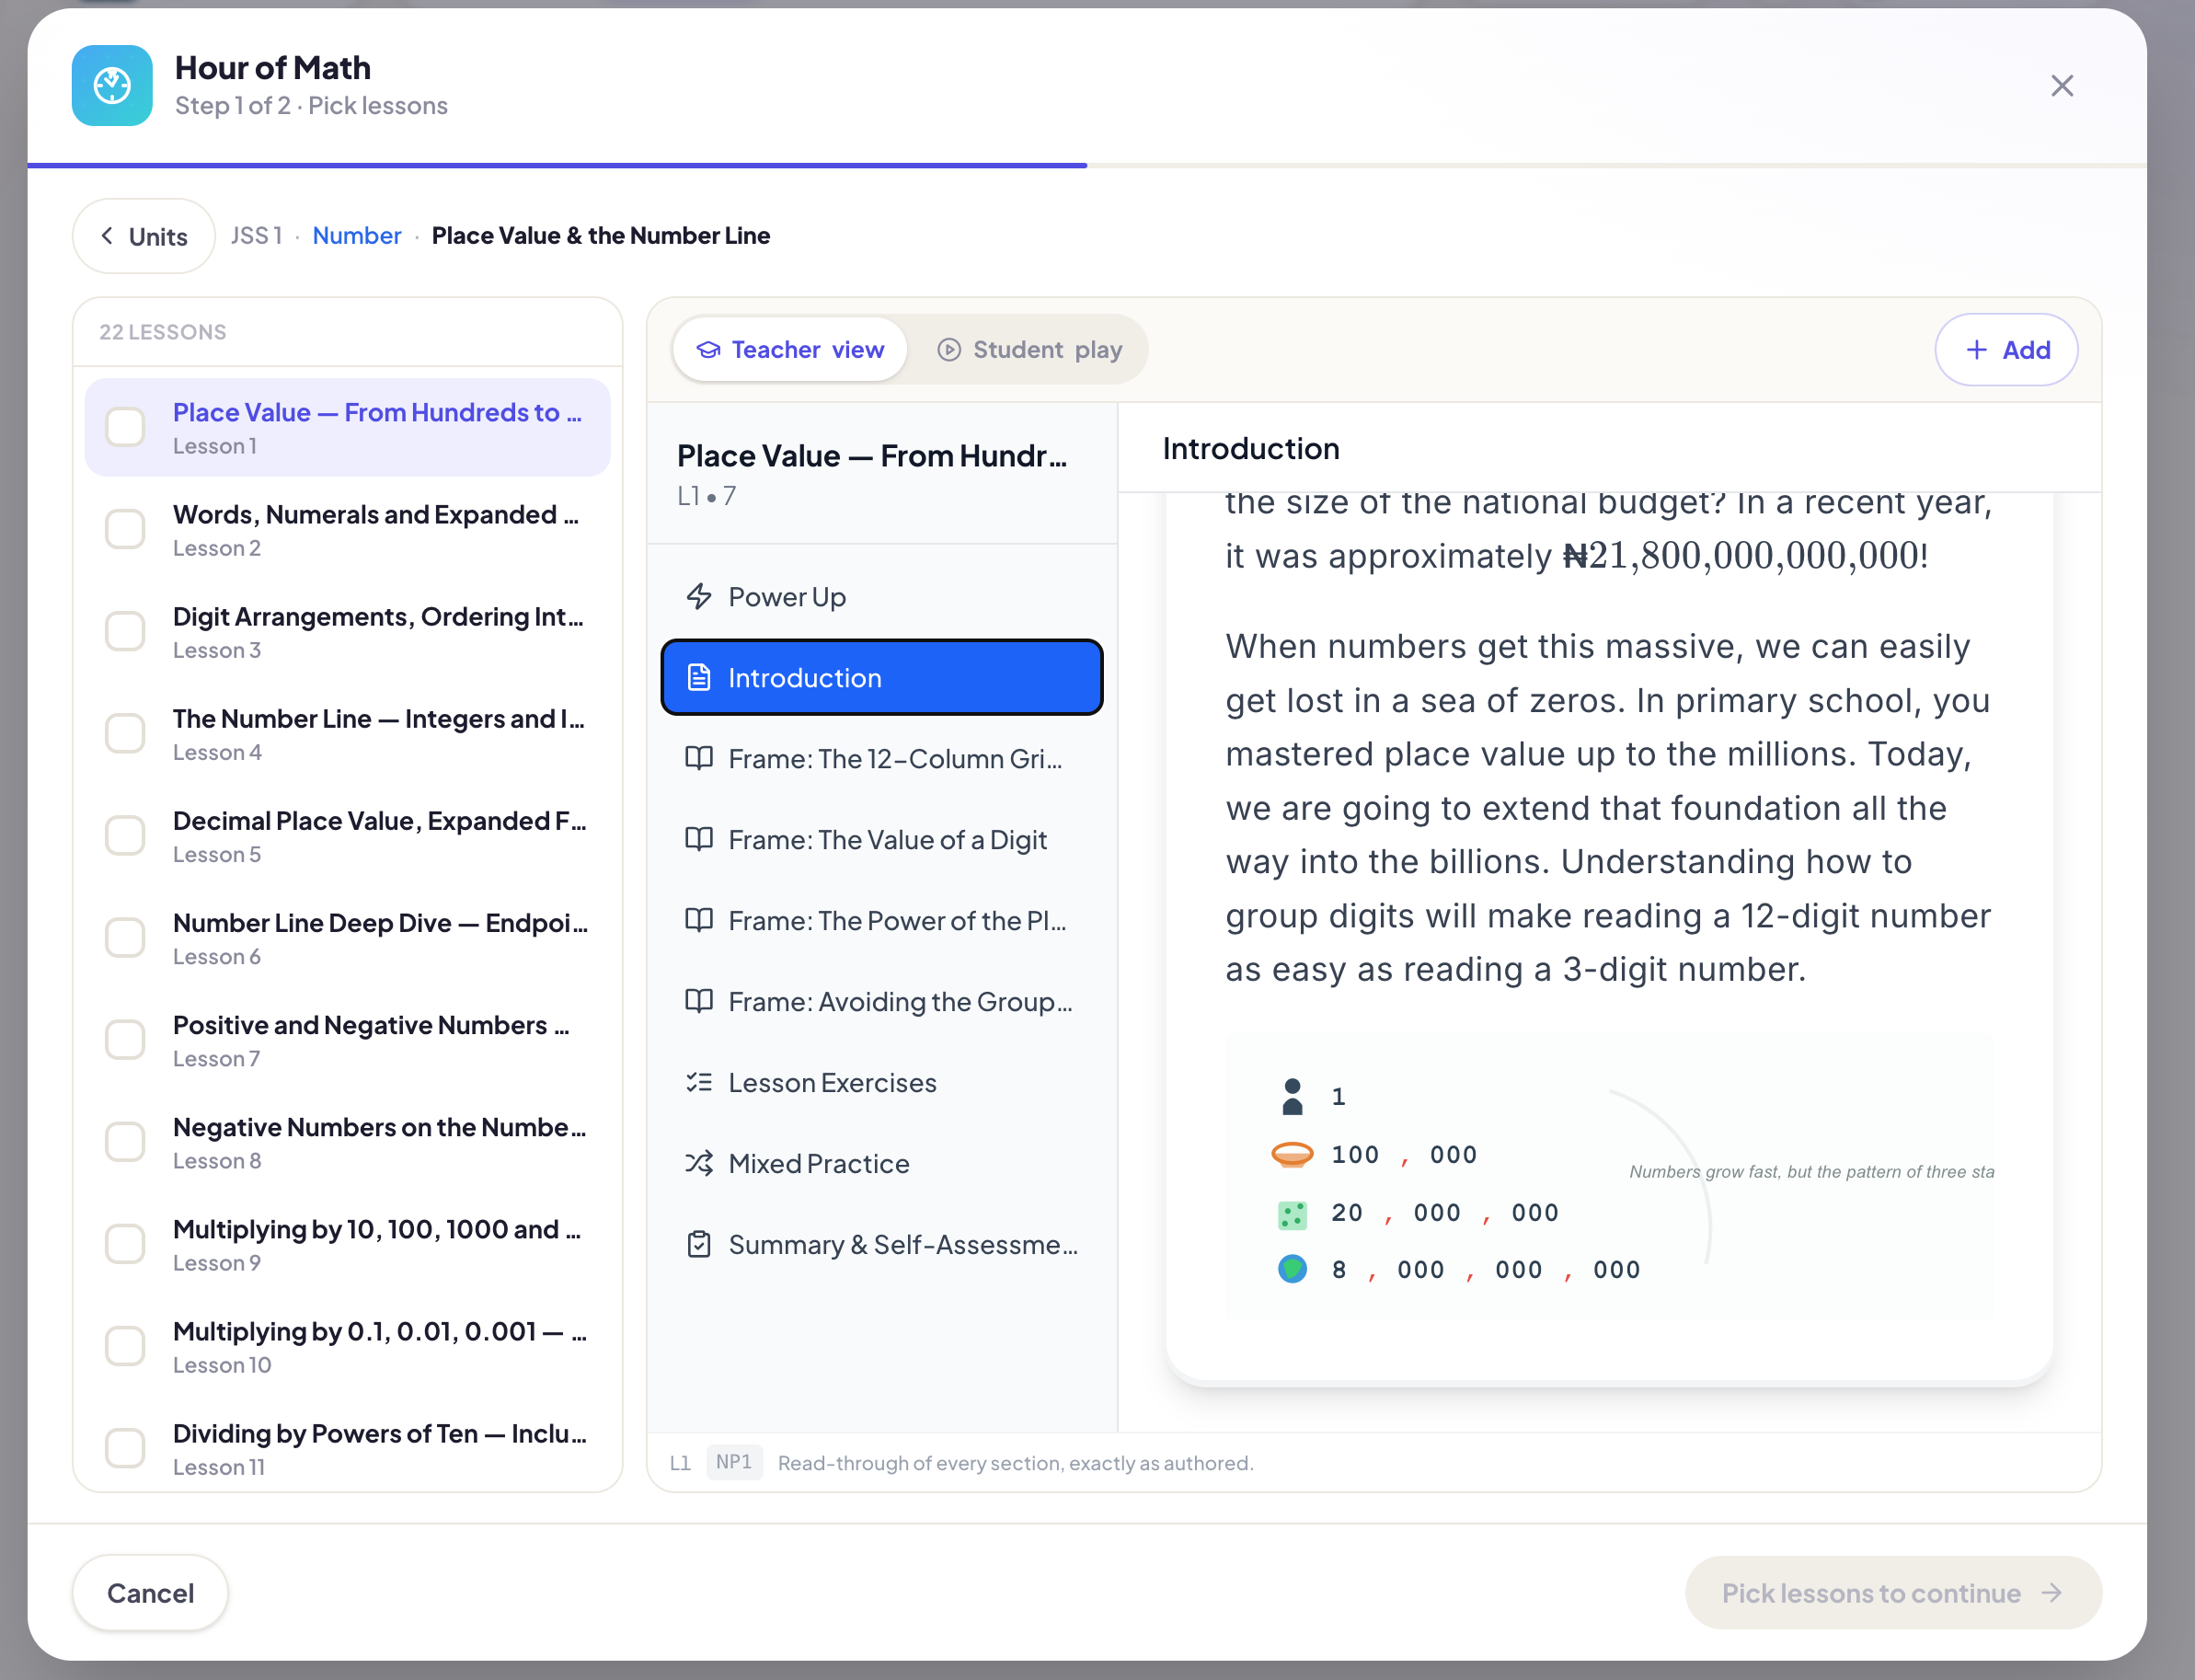Click the shuffle icon beside Mixed Practice
2195x1680 pixels.
coord(699,1163)
